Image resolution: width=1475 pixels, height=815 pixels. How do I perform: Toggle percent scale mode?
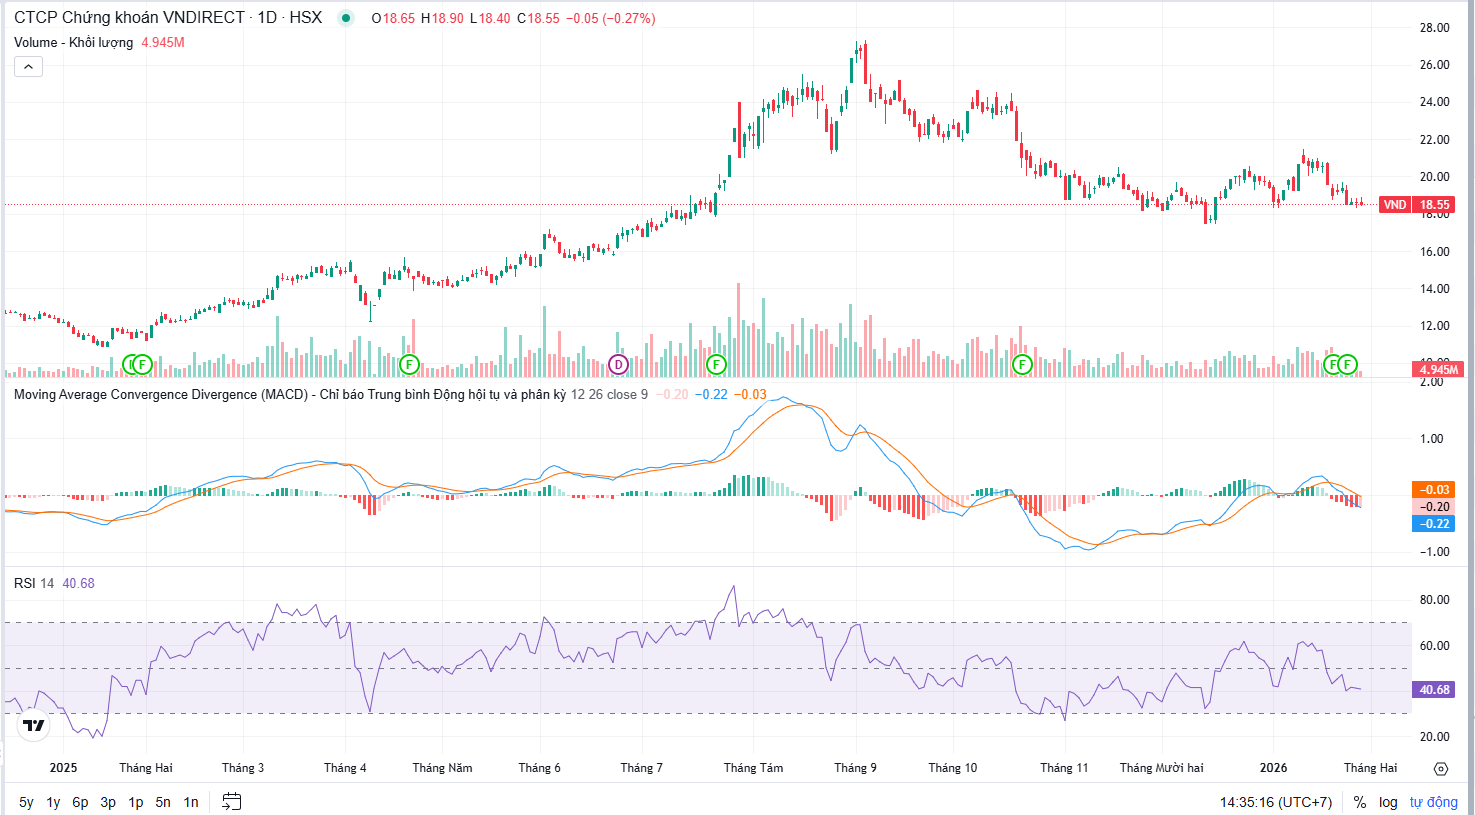[x=1359, y=802]
